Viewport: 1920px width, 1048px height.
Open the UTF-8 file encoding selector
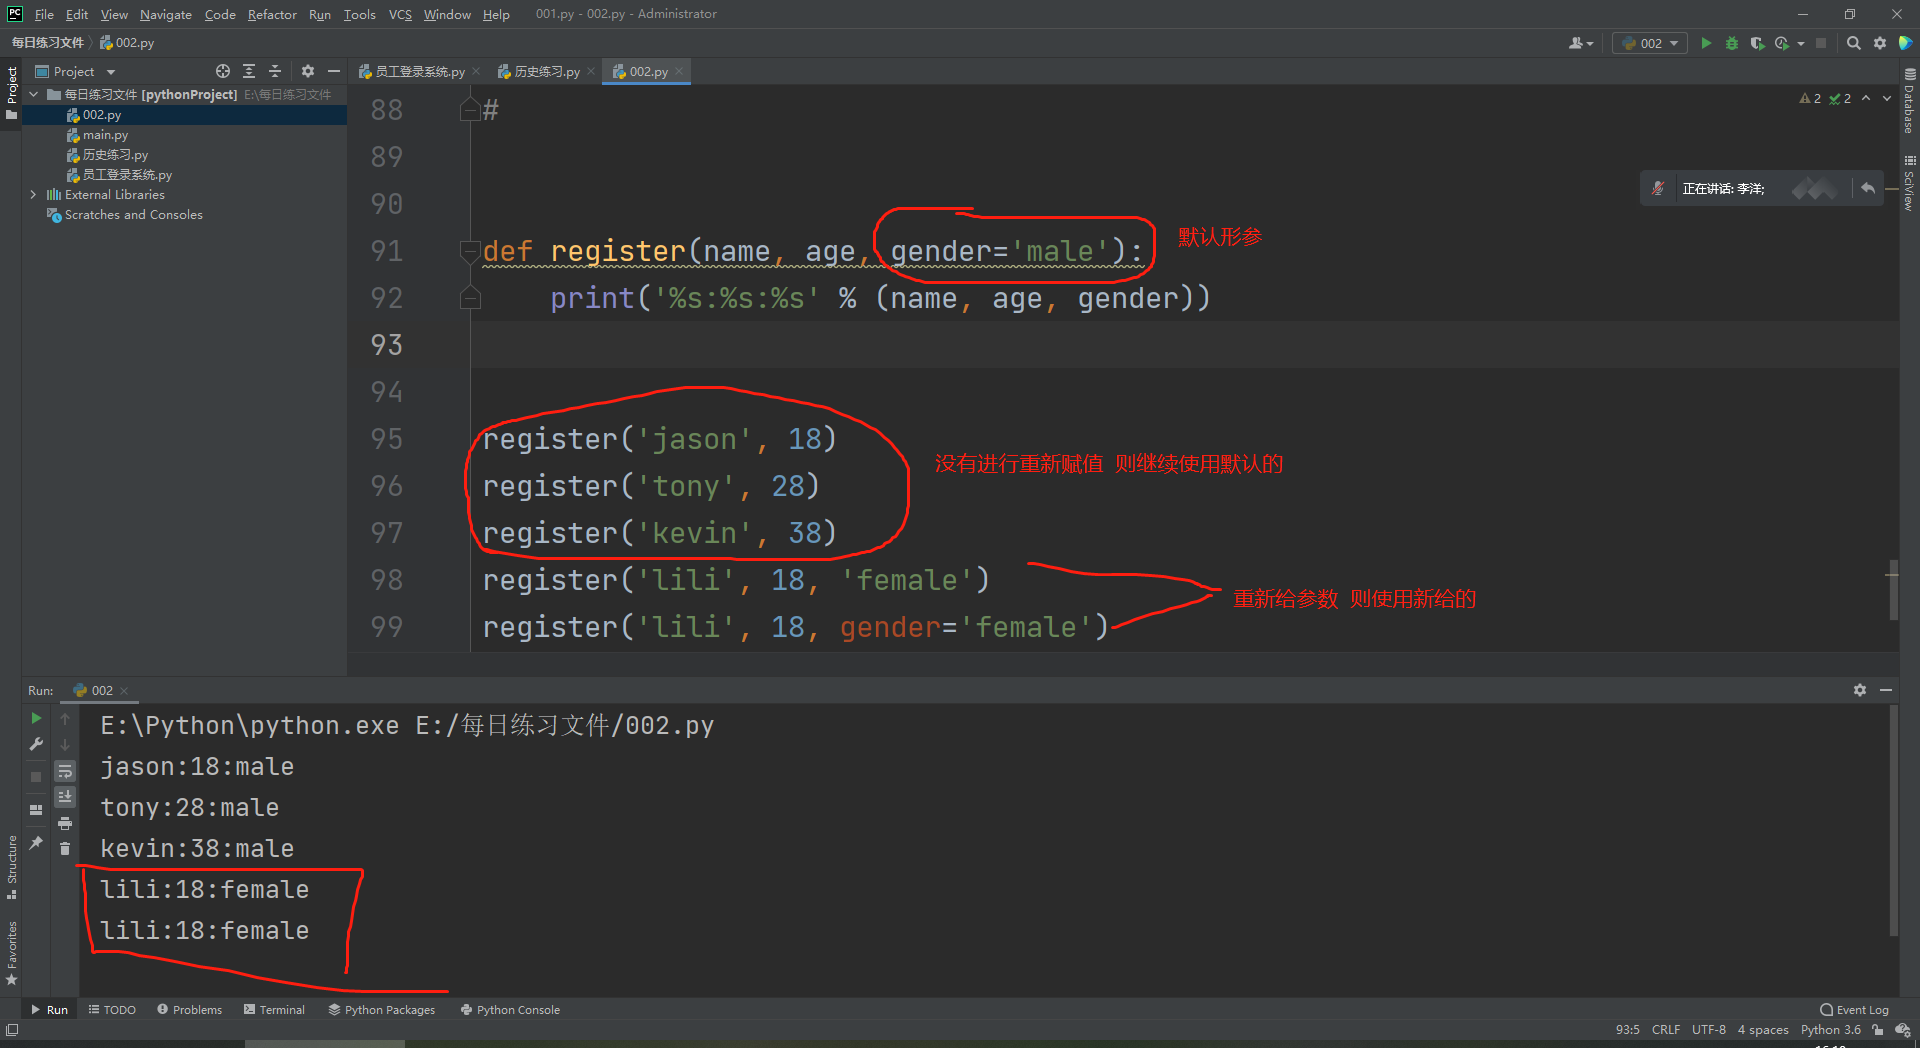(x=1708, y=1030)
